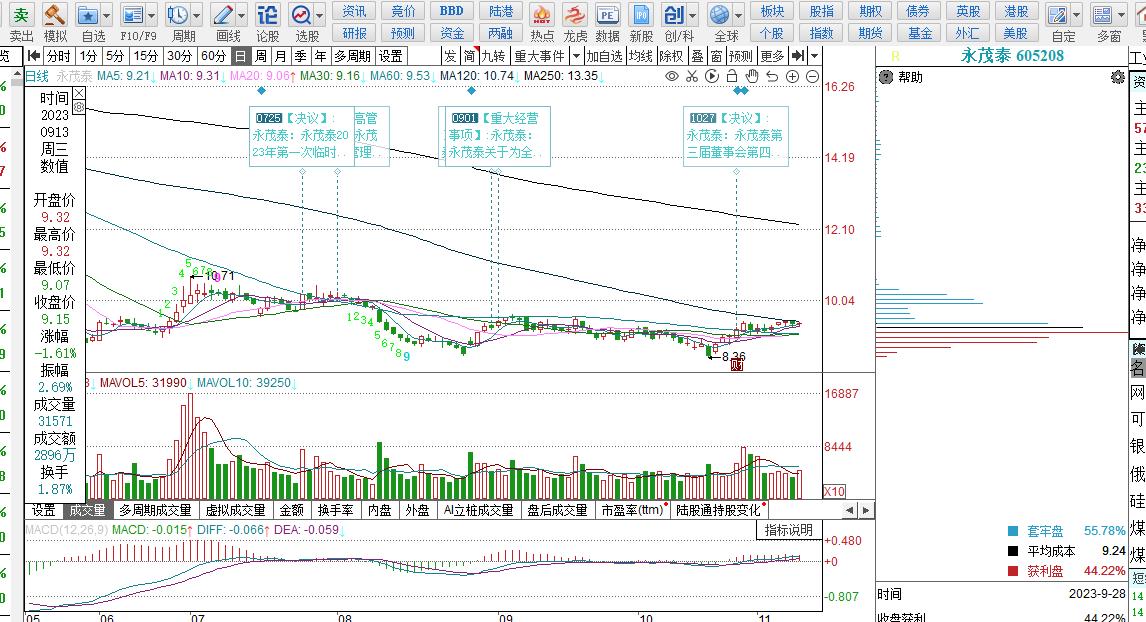Close the data info panel with X
1146x622 pixels.
(x=79, y=94)
